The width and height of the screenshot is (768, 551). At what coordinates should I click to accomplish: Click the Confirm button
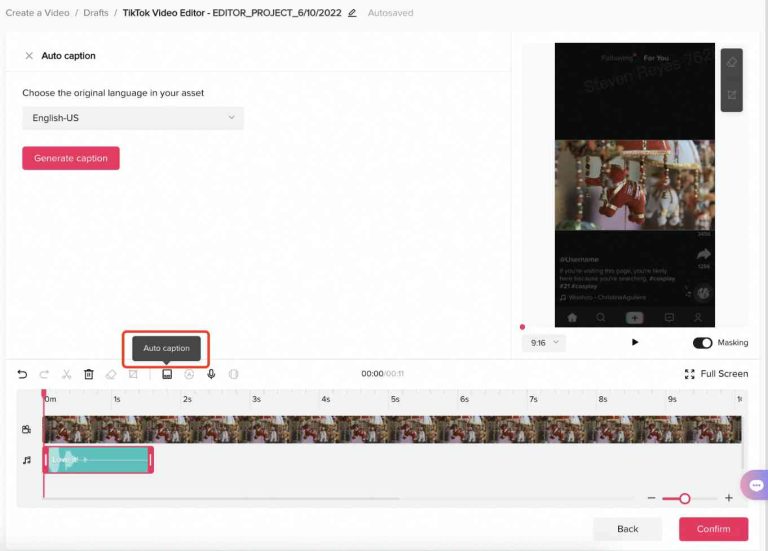pyautogui.click(x=713, y=529)
